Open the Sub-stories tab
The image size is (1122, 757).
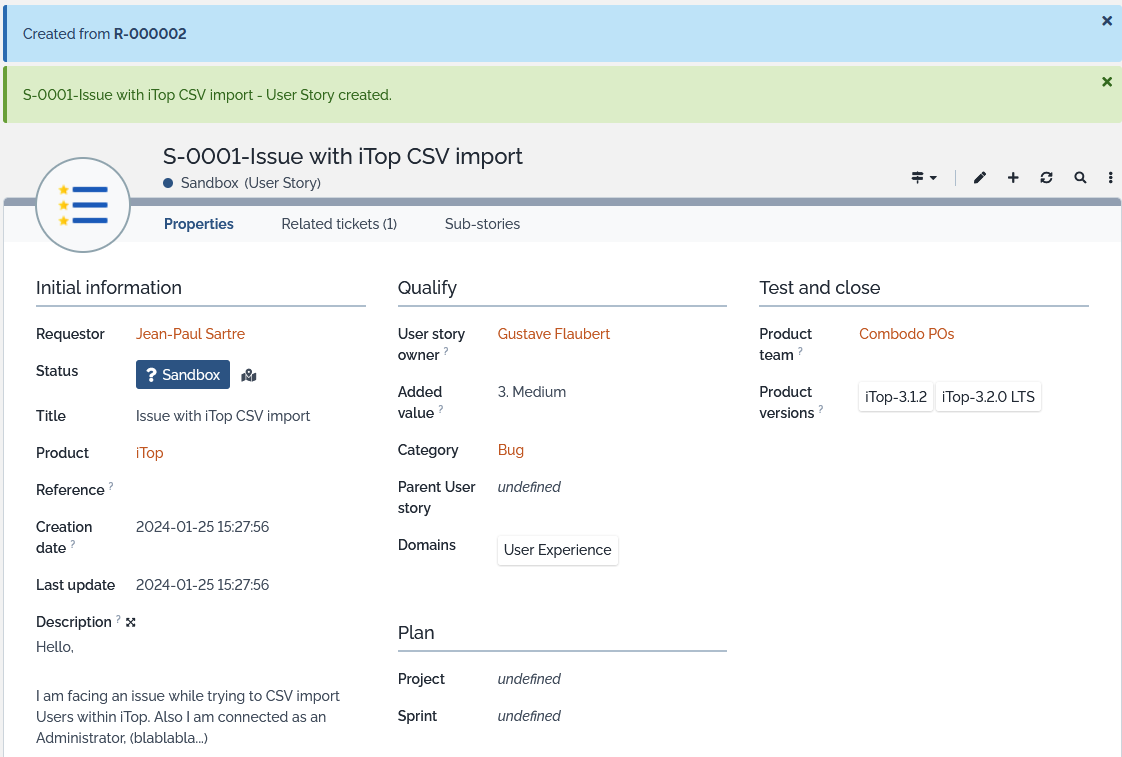482,224
